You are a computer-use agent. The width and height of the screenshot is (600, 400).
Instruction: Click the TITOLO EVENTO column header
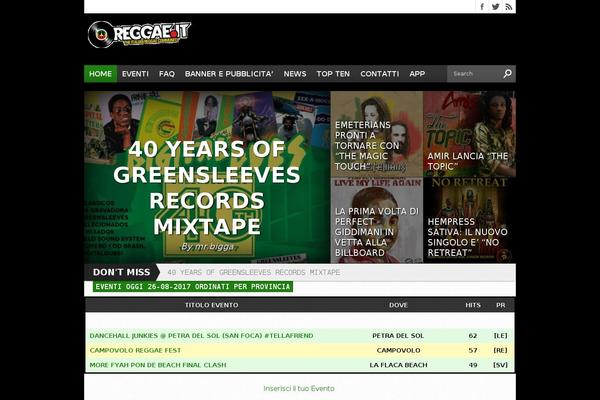tap(212, 305)
